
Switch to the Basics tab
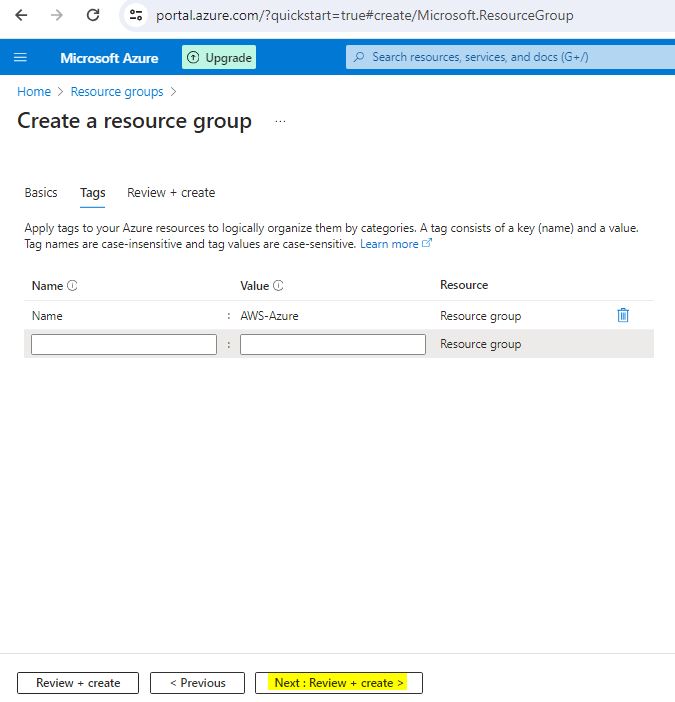point(41,193)
